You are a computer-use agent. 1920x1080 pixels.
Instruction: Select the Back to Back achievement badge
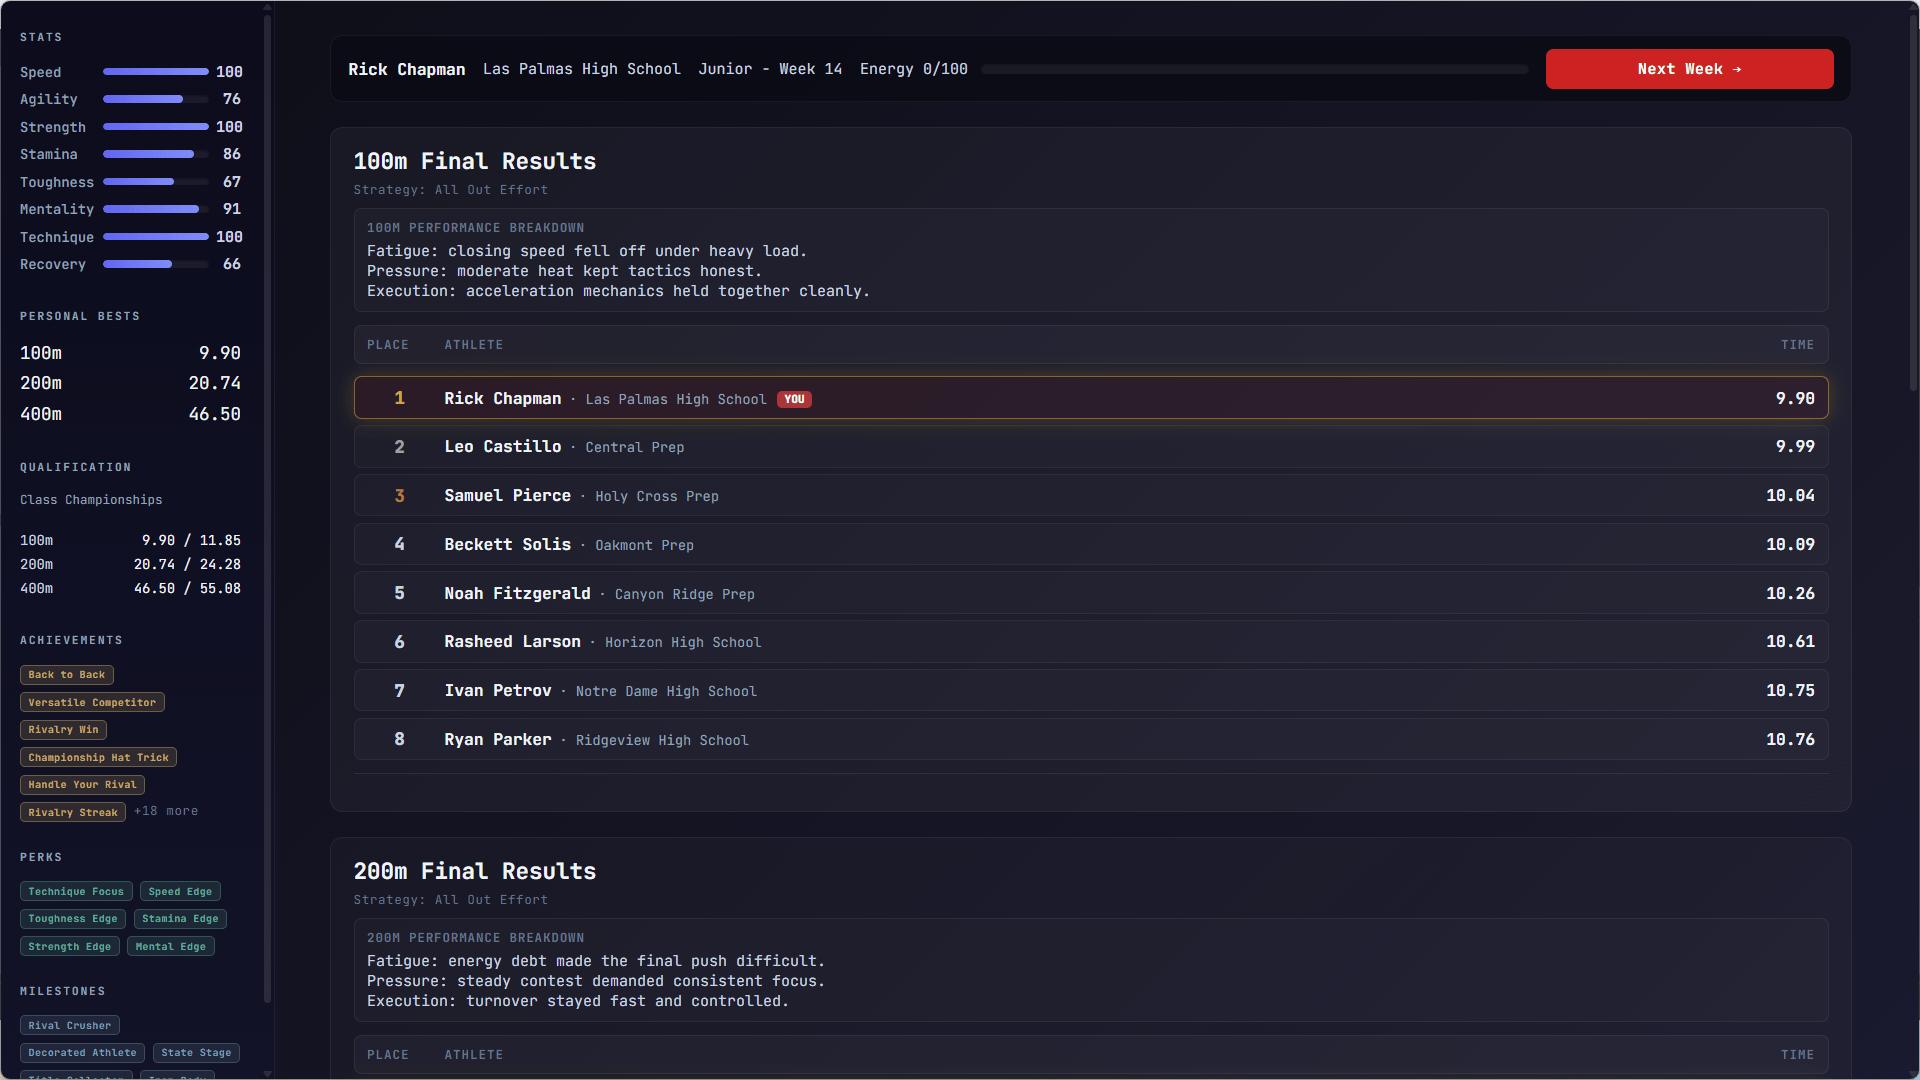click(66, 675)
